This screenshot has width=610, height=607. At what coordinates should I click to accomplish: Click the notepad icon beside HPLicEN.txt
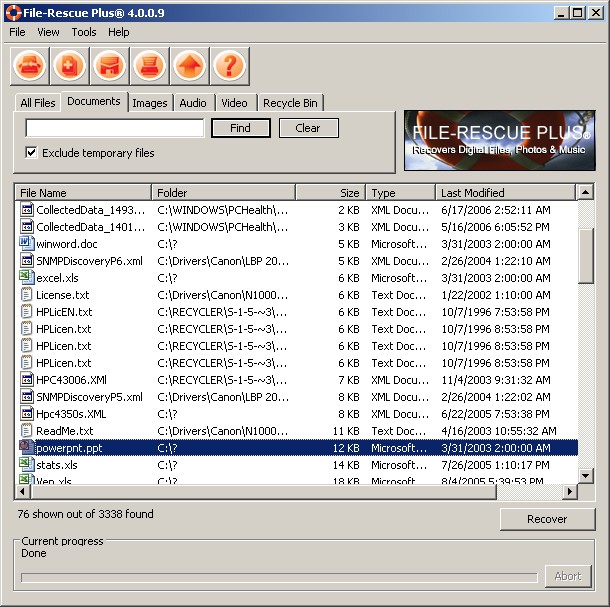coord(26,312)
